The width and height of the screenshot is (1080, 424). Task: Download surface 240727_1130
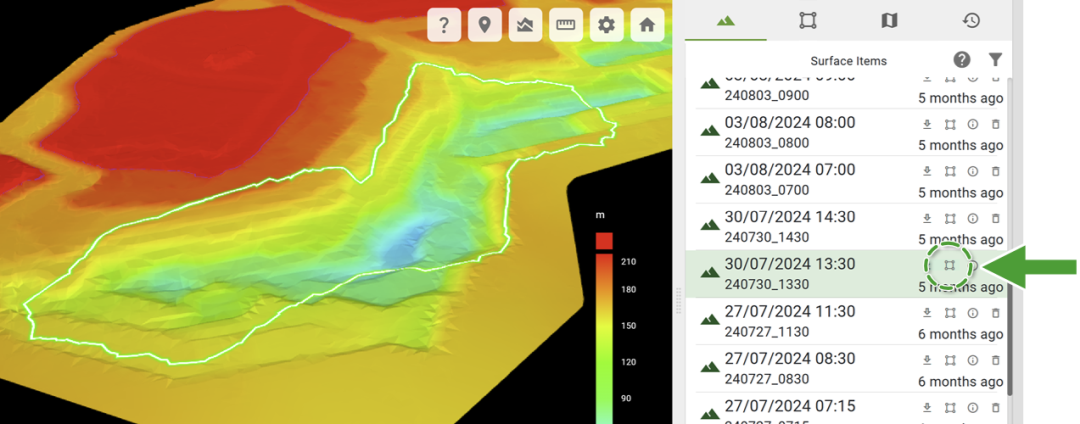click(927, 313)
